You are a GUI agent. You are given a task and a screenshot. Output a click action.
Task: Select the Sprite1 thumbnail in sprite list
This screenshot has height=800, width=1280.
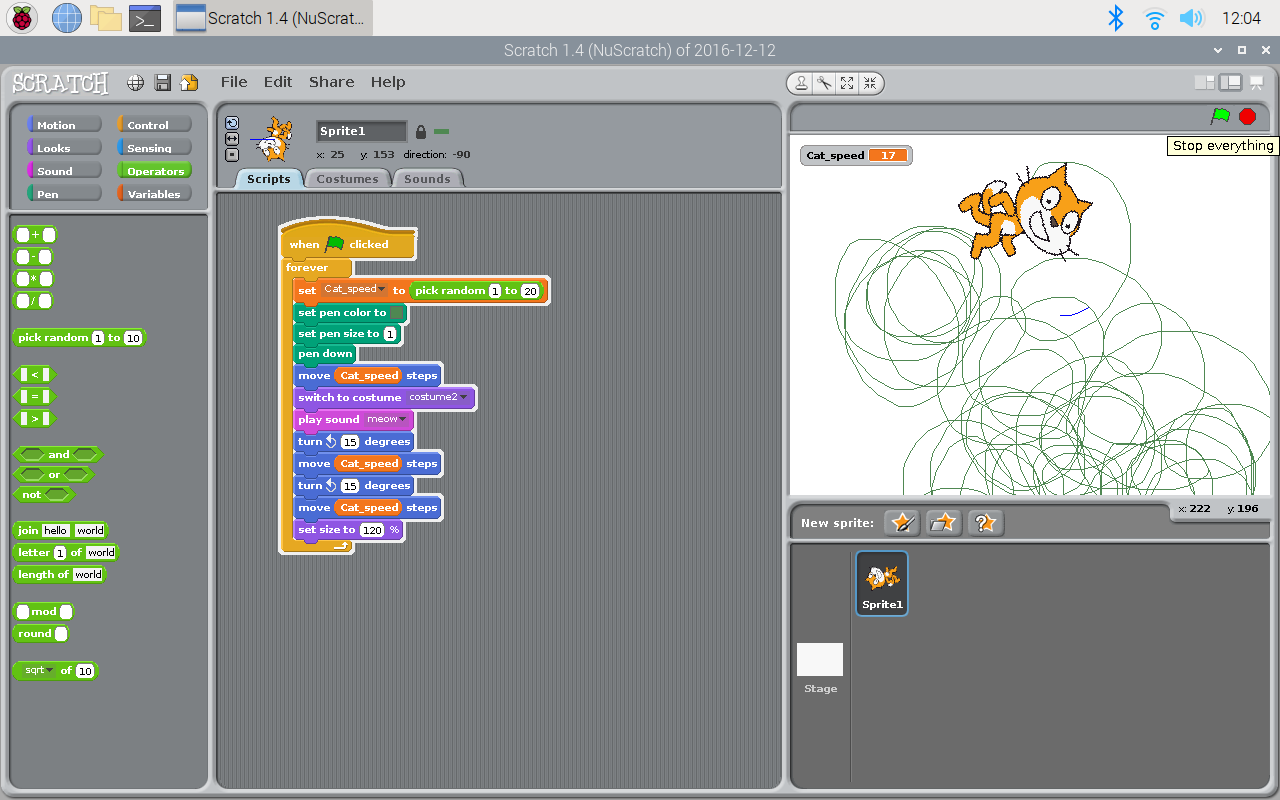tap(881, 583)
